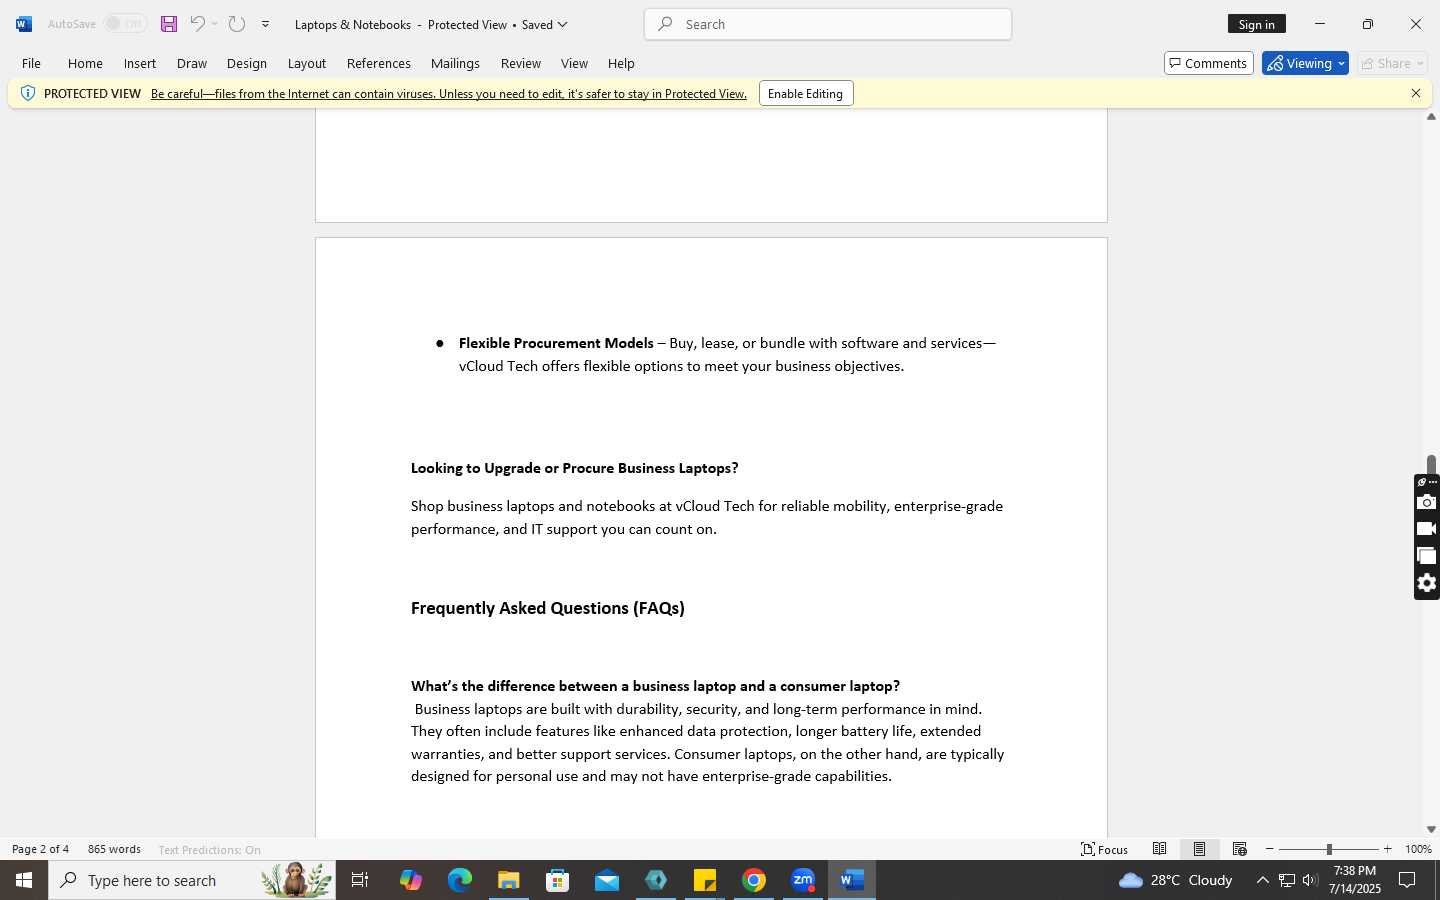
Task: Open the References tab
Action: click(379, 63)
